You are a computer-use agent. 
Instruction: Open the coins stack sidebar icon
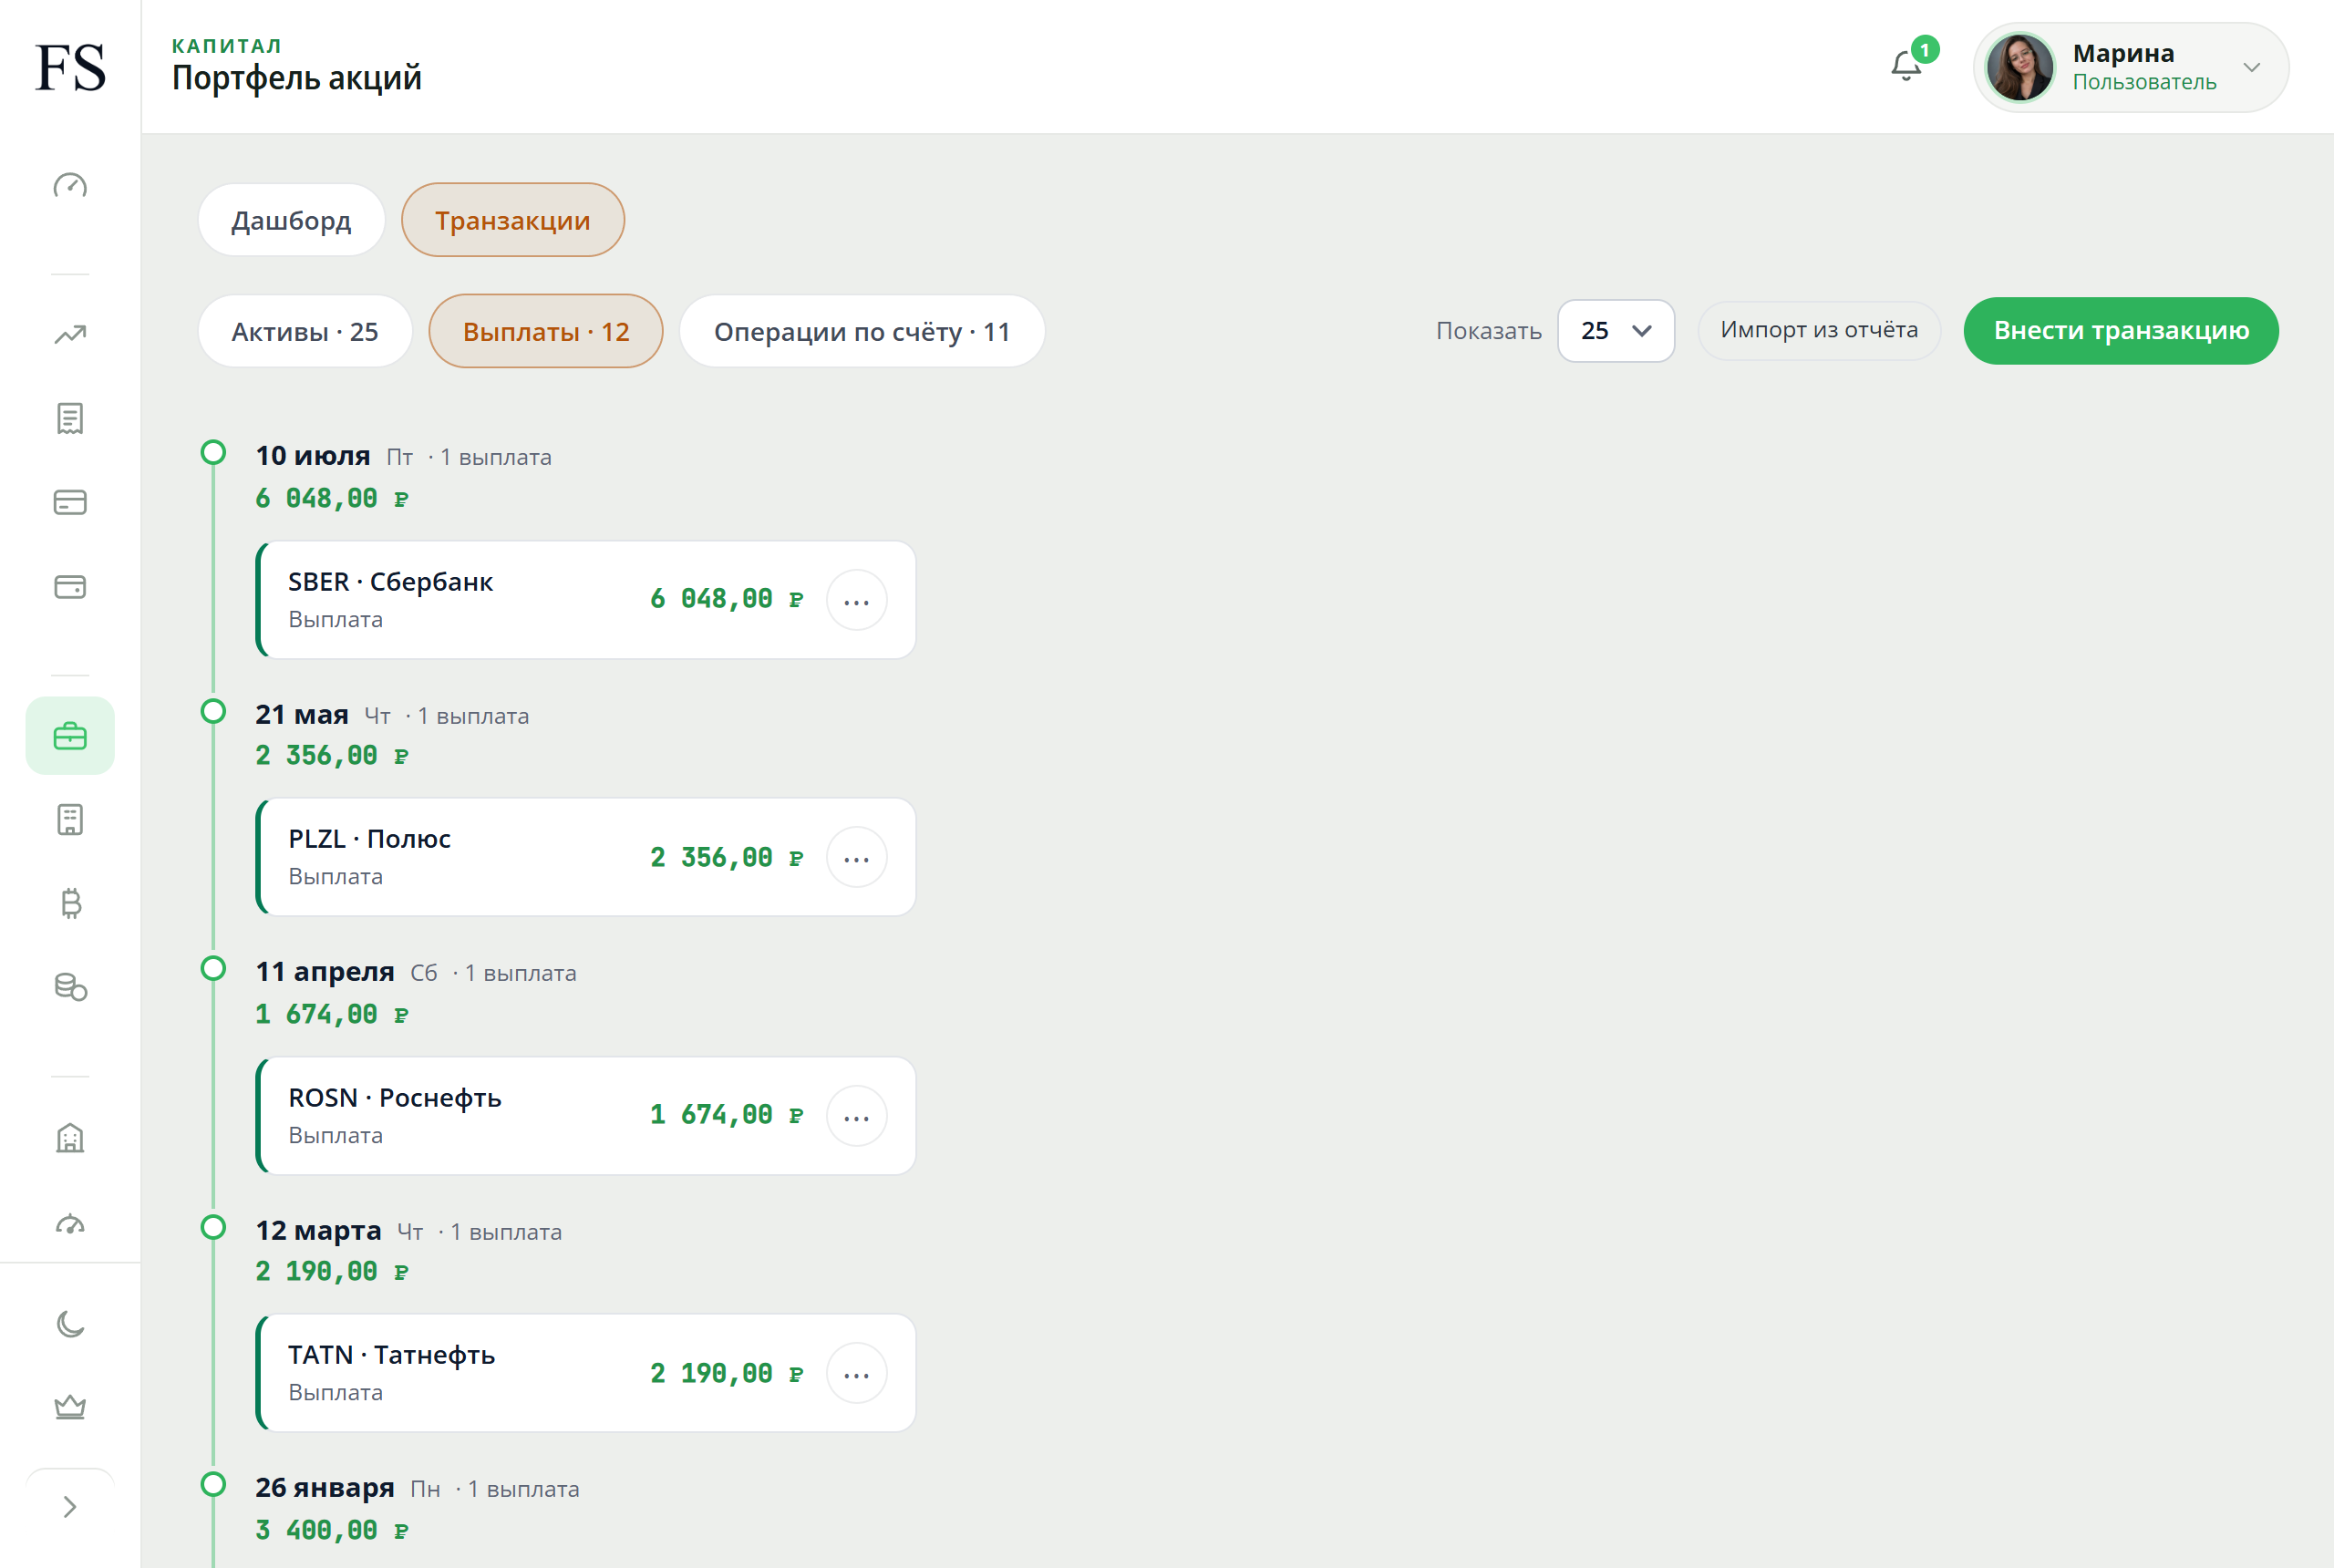[x=70, y=987]
